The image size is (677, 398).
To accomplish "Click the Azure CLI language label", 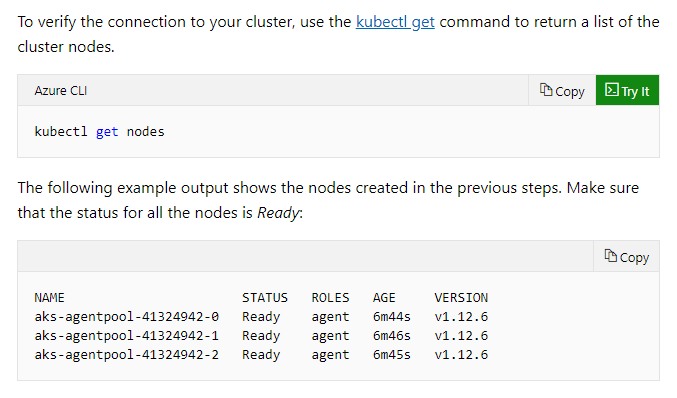I will (x=61, y=91).
